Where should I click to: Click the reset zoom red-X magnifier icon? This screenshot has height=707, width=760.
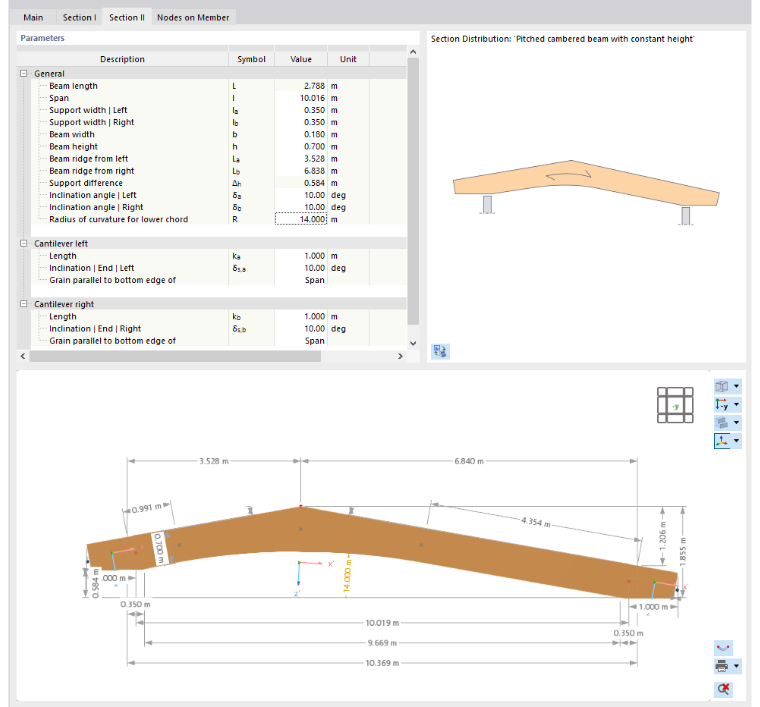[723, 689]
